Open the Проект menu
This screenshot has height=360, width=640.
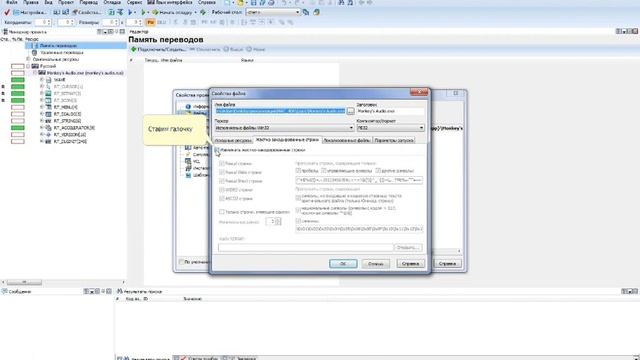coord(66,2)
